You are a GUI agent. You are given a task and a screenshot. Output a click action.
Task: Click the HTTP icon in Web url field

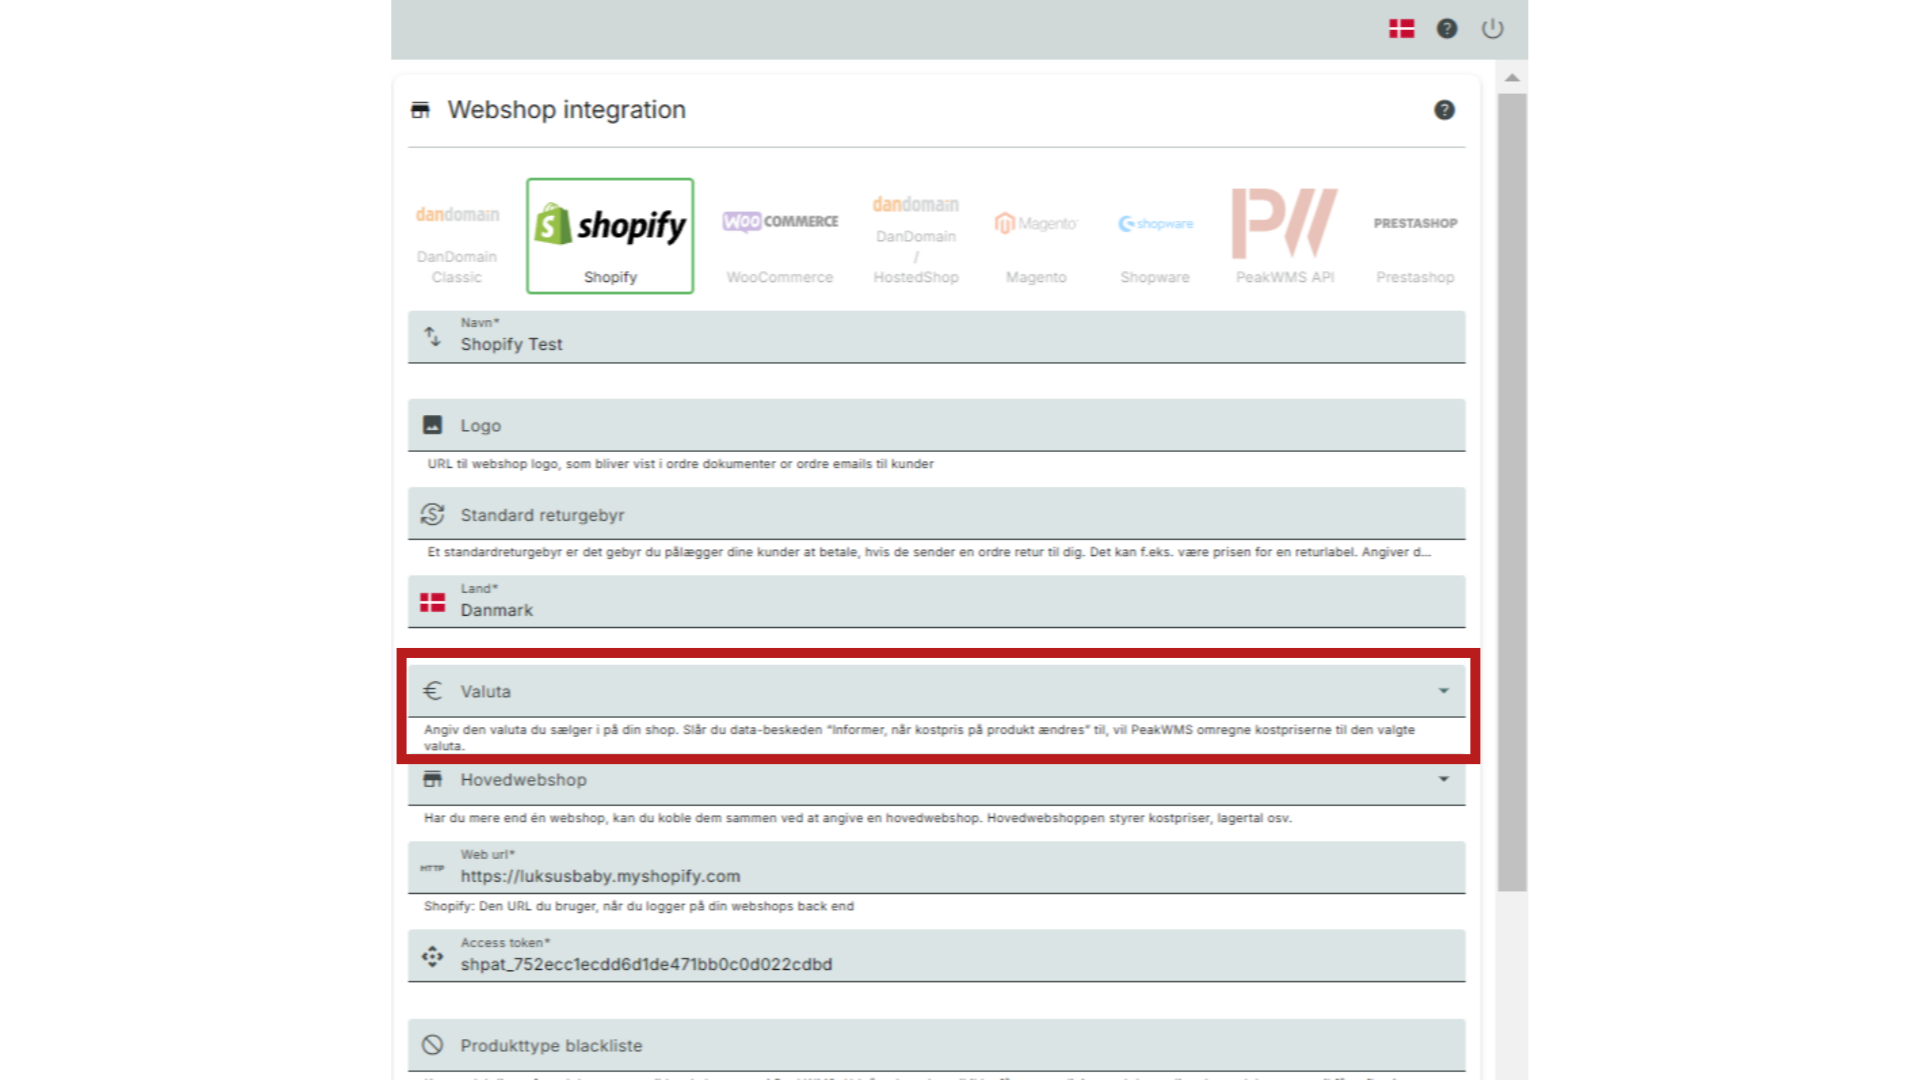pyautogui.click(x=432, y=868)
